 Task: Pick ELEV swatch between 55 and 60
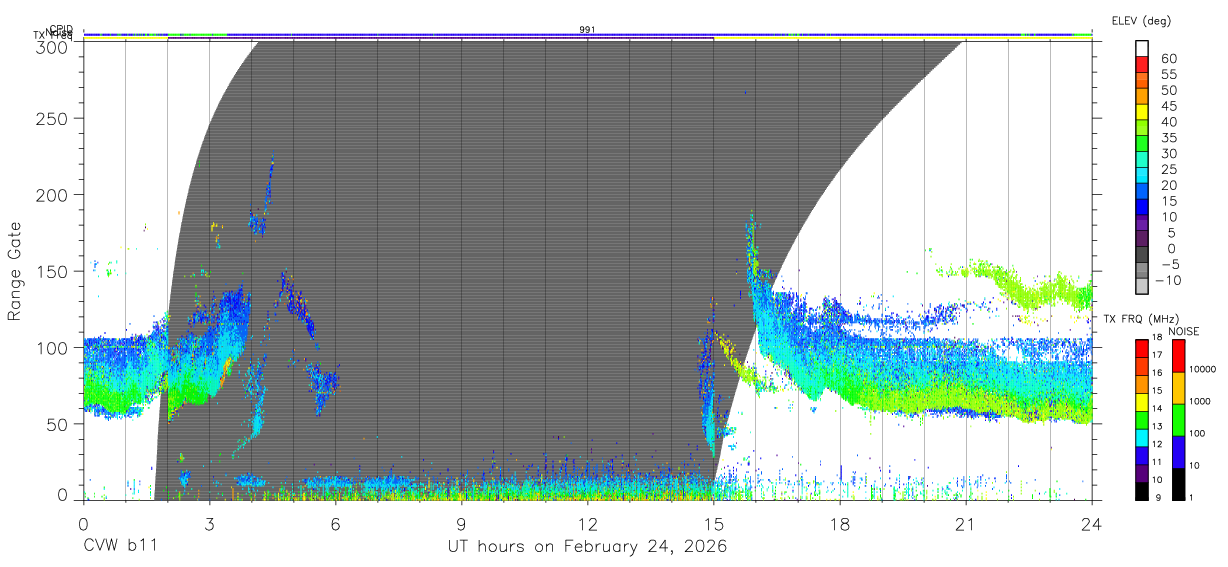pos(1142,65)
